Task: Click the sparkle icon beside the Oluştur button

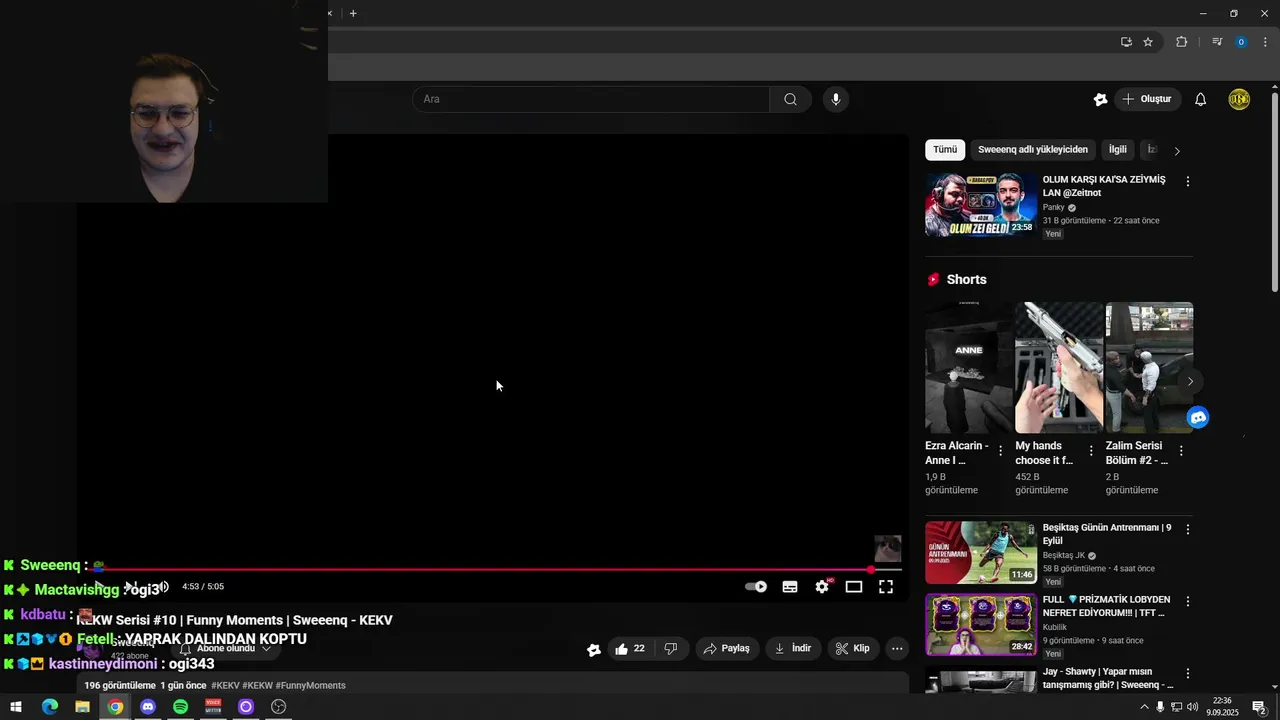Action: (1100, 99)
